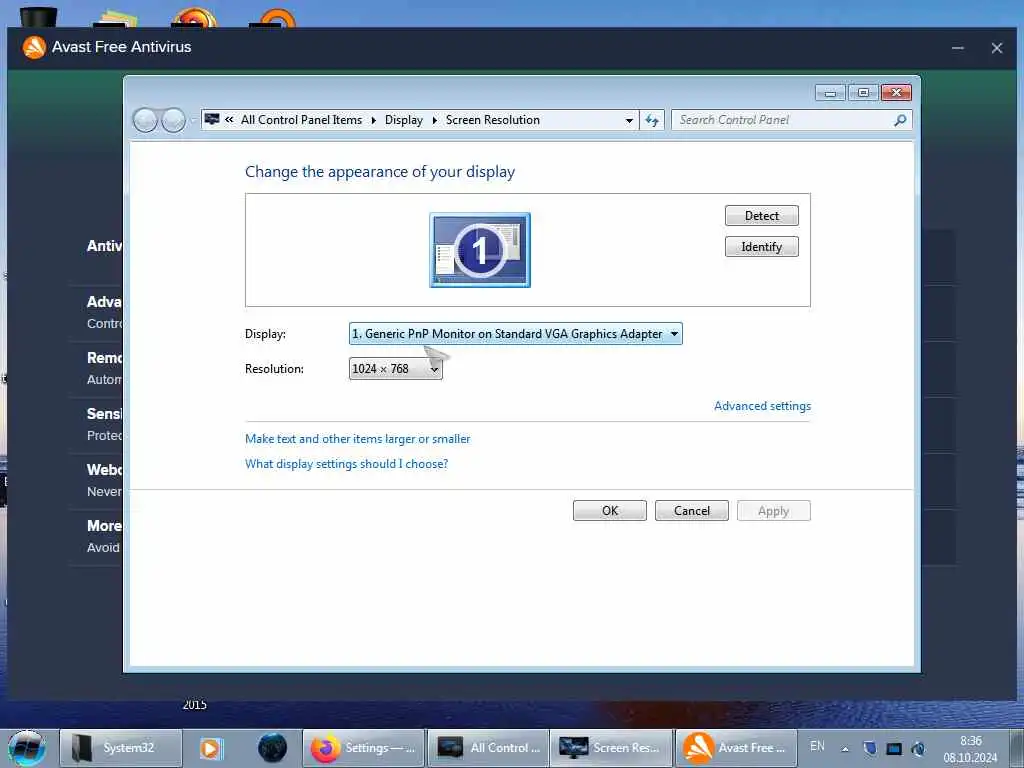
Task: Open the dark globe taskbar icon
Action: click(x=272, y=748)
